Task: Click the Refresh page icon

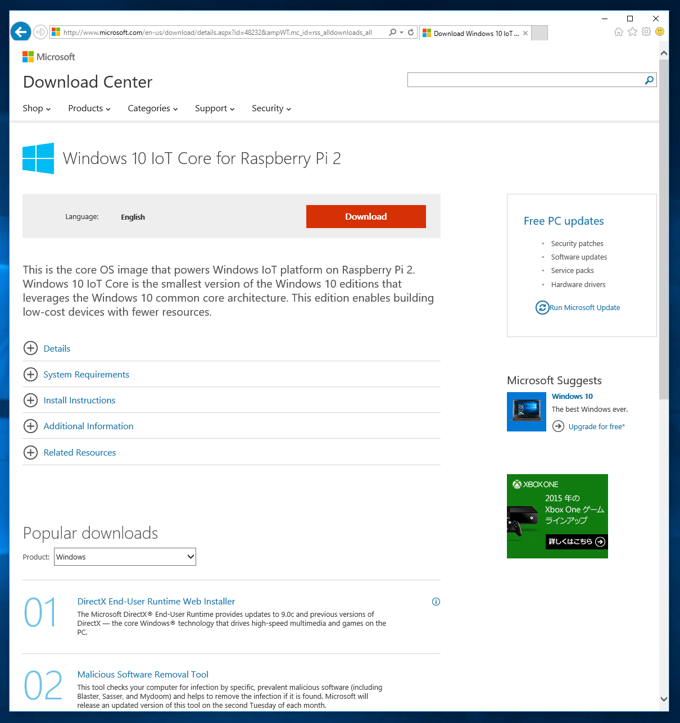Action: (411, 32)
